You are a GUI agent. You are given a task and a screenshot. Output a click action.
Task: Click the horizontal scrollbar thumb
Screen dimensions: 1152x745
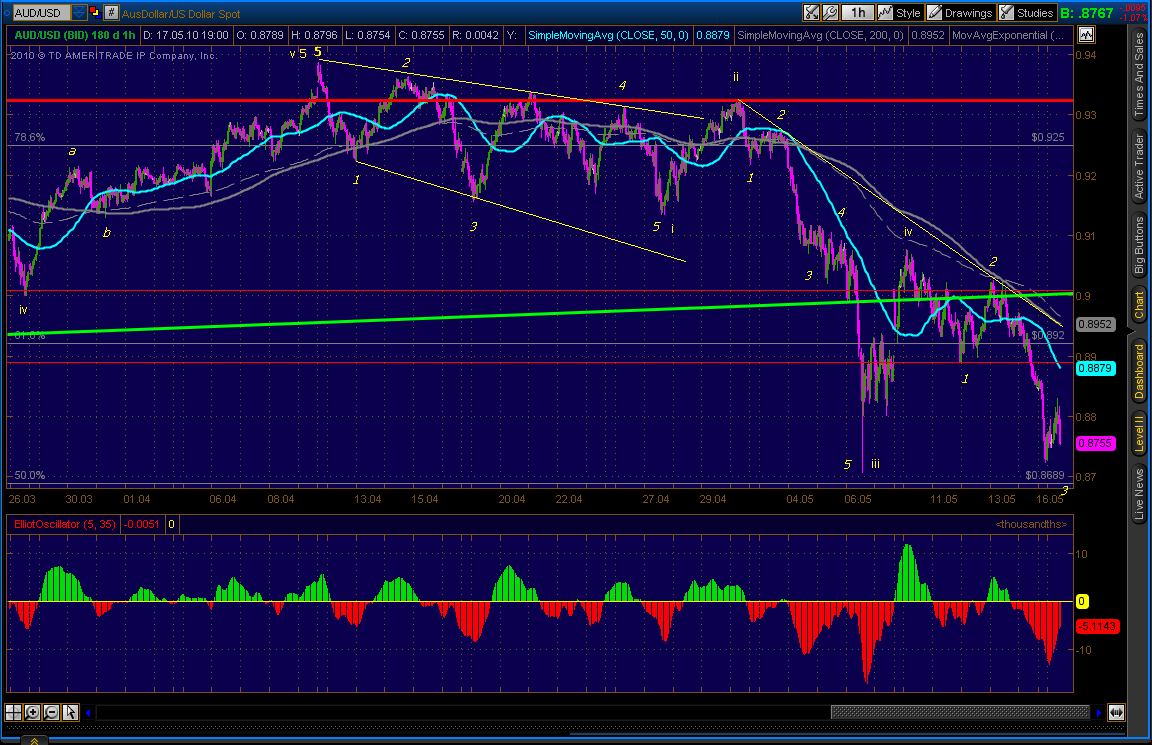960,712
